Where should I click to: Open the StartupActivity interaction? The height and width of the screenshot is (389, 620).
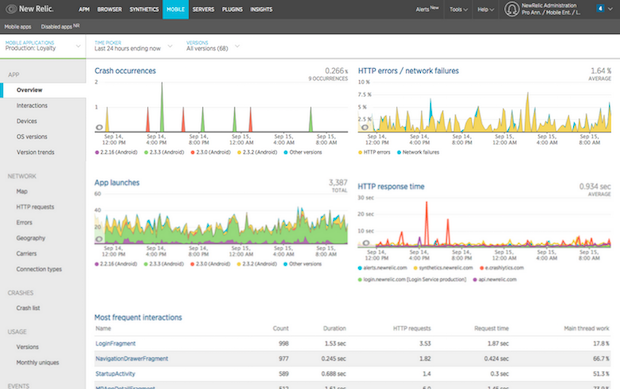pos(115,374)
